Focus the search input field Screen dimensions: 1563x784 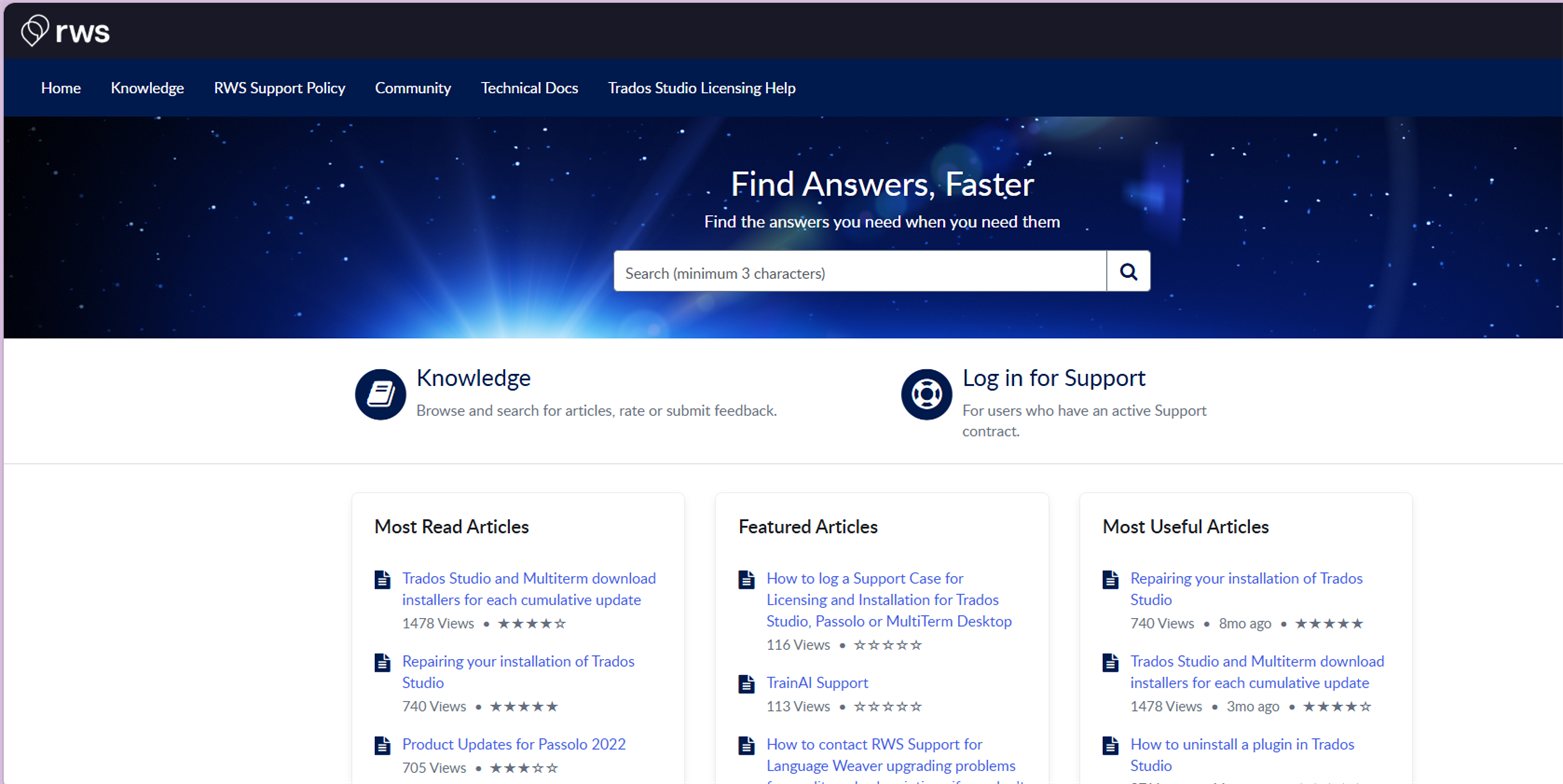[x=859, y=272]
